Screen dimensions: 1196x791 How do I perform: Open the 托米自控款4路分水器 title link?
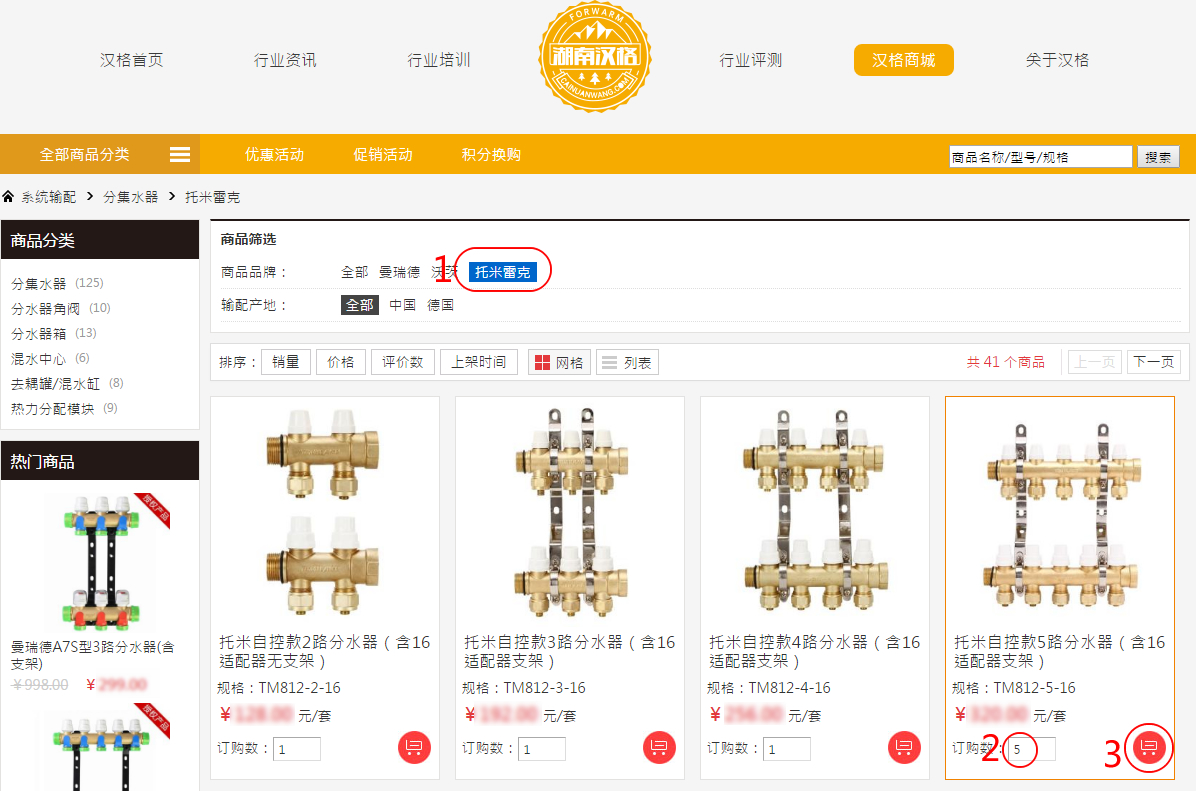click(815, 651)
